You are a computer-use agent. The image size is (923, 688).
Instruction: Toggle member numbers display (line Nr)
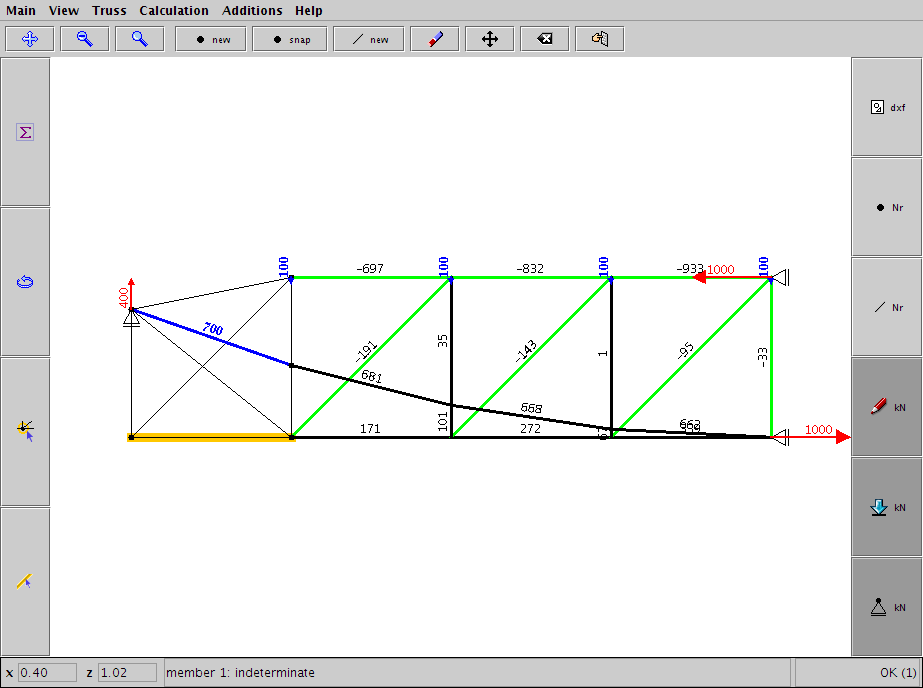click(x=886, y=307)
